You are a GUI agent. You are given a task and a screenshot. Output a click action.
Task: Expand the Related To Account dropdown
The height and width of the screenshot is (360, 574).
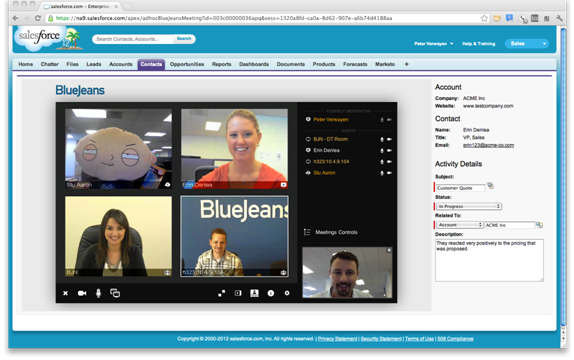[460, 225]
